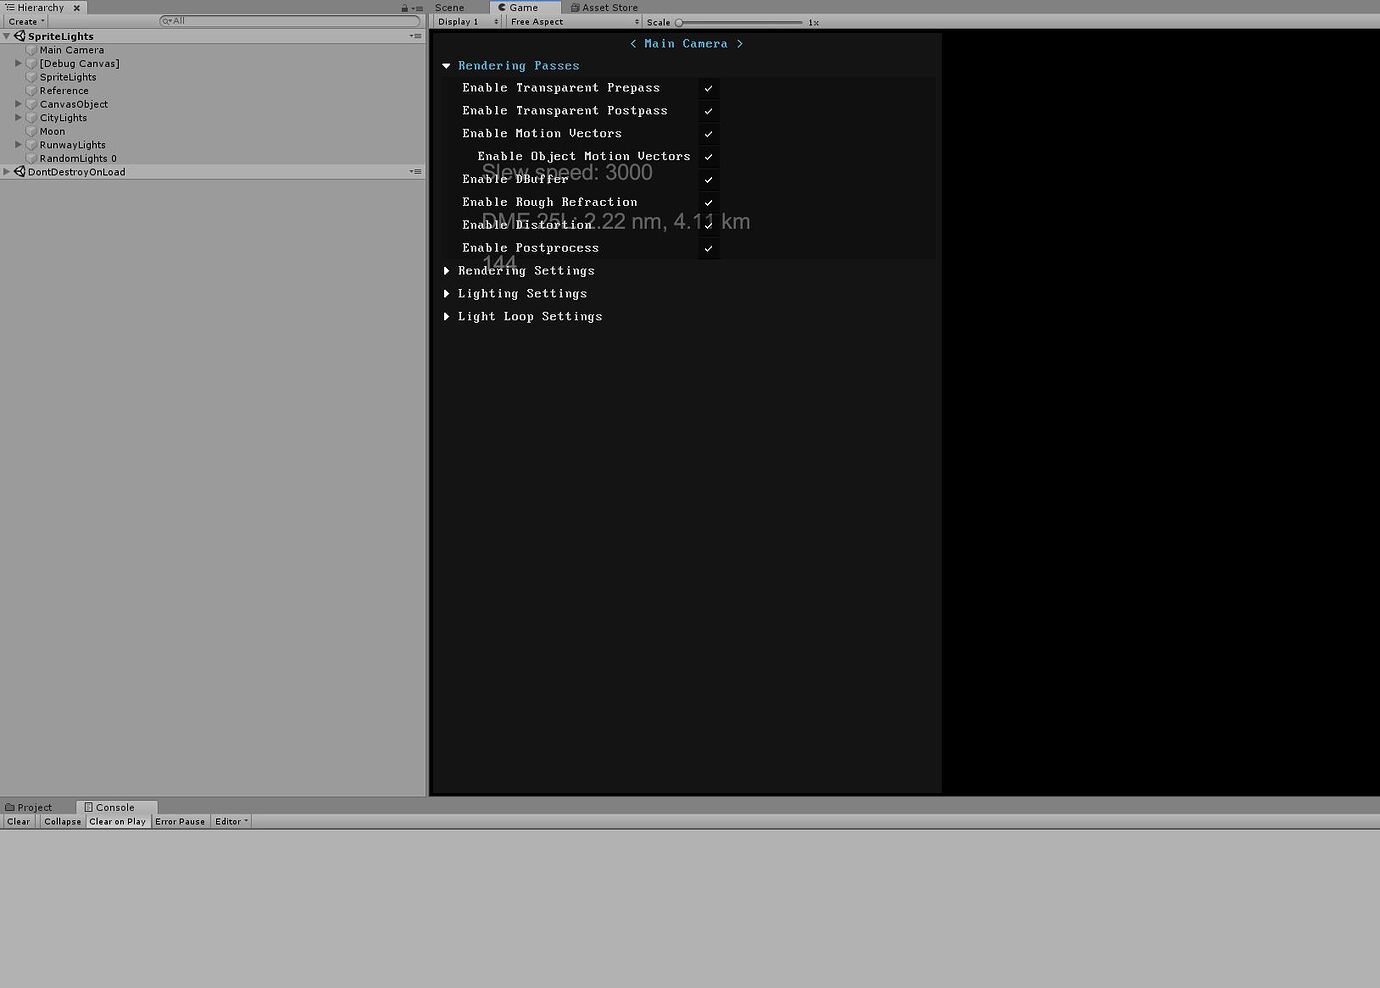Click the Clear button in the Console
This screenshot has width=1380, height=988.
(17, 821)
